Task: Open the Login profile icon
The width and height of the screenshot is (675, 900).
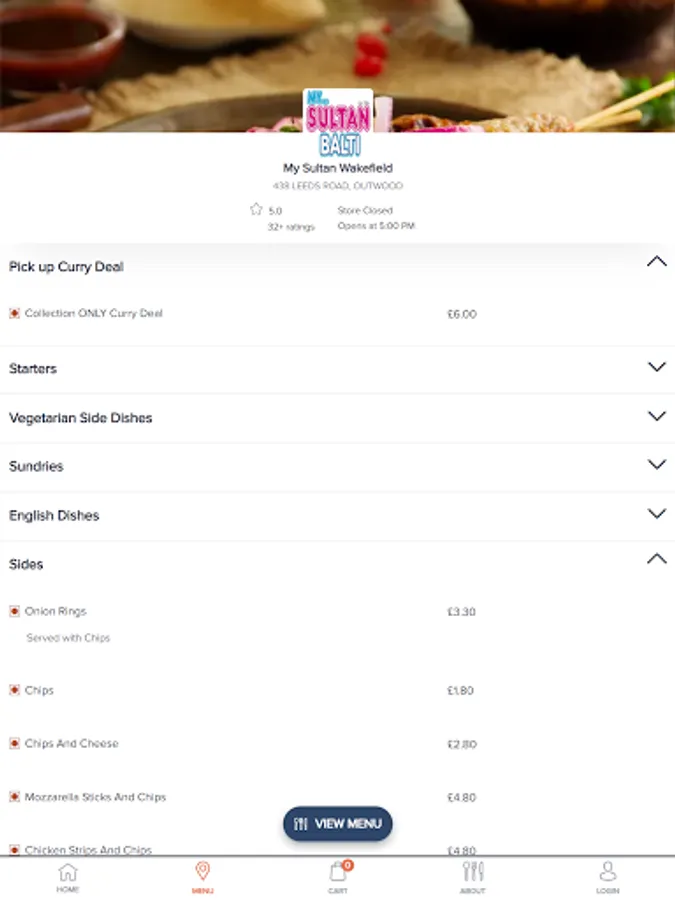Action: point(608,872)
